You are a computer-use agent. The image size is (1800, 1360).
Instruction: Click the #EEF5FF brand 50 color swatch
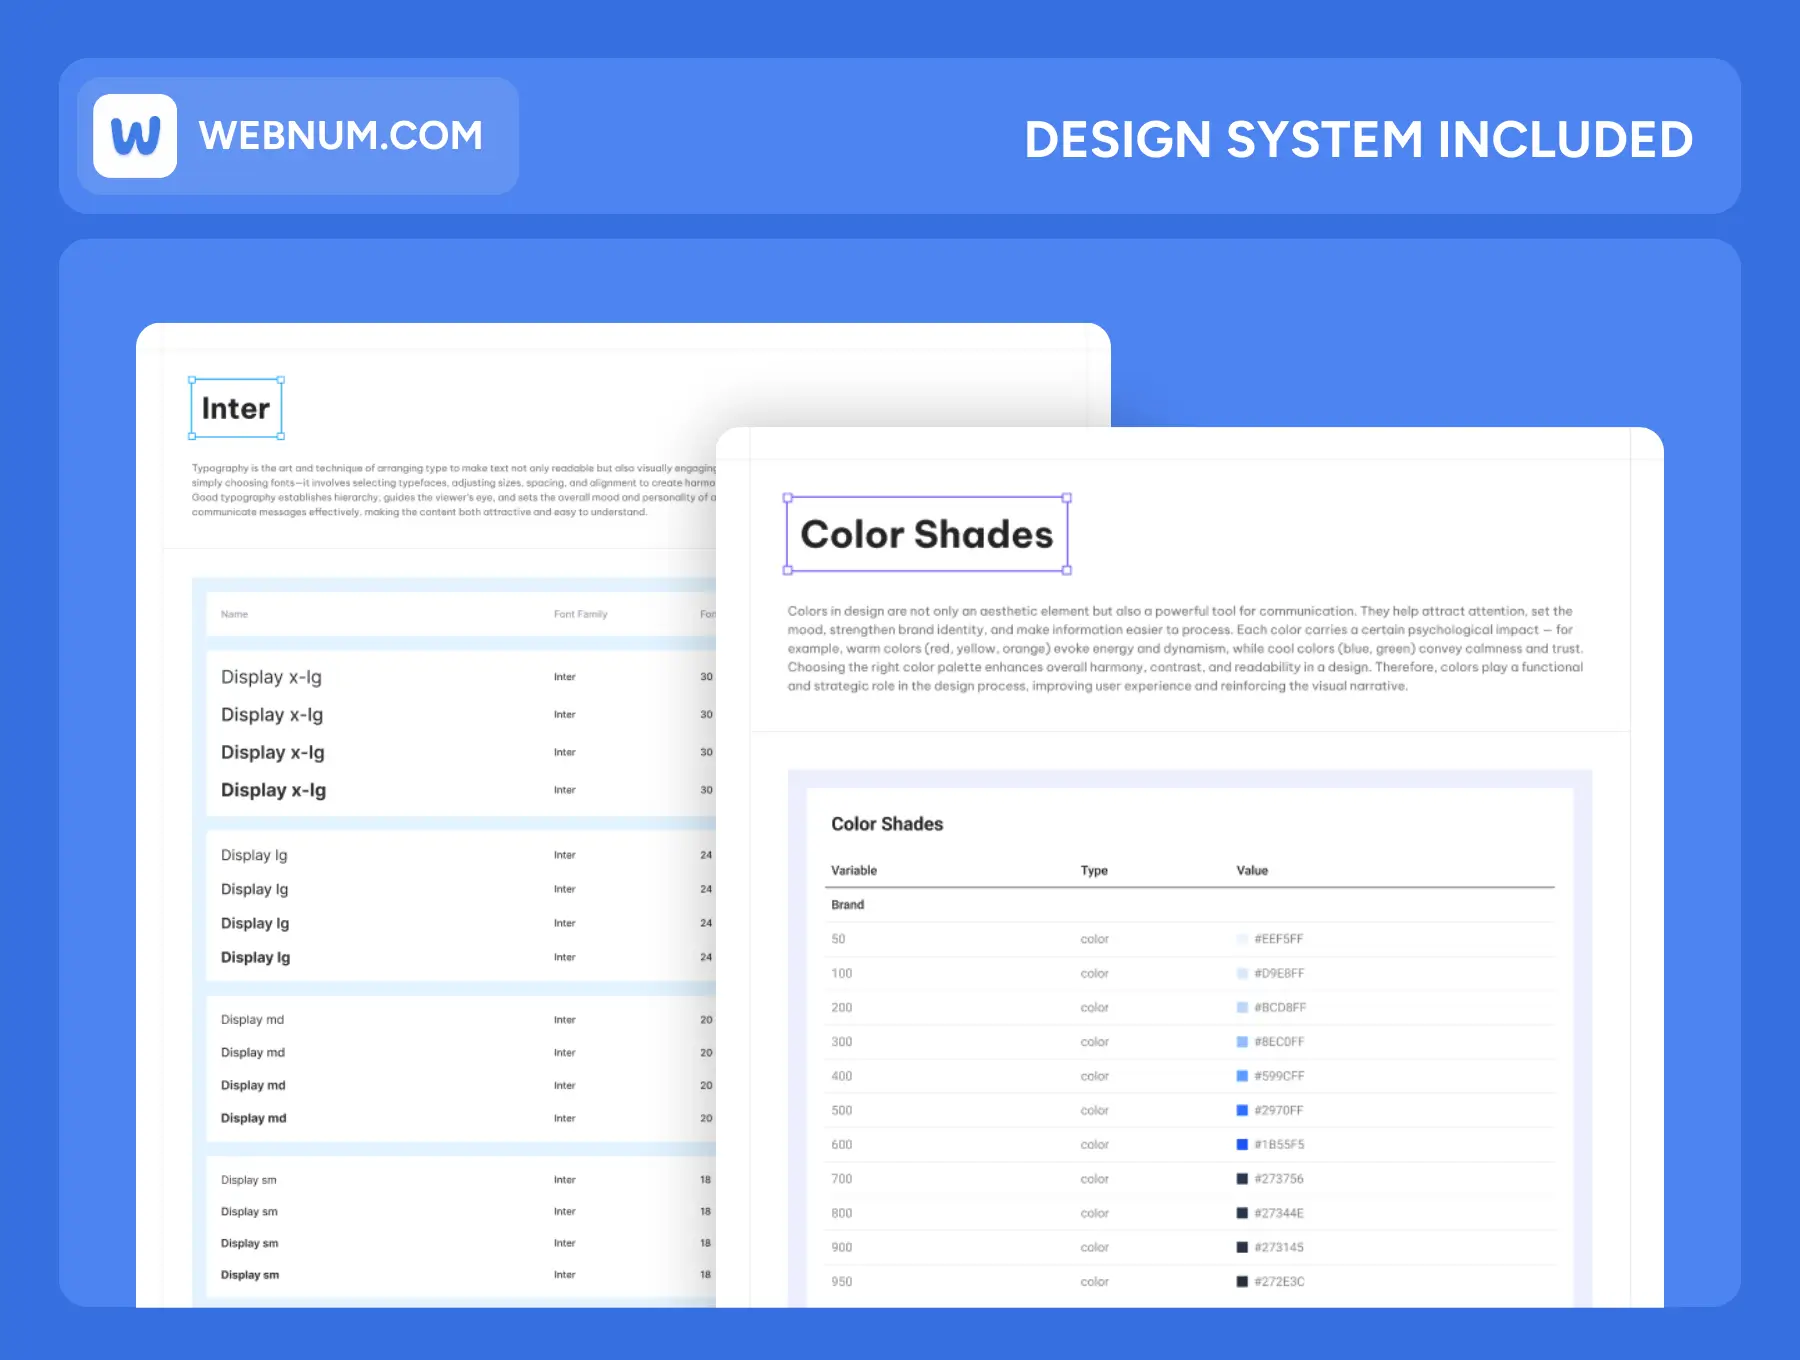click(x=1240, y=938)
